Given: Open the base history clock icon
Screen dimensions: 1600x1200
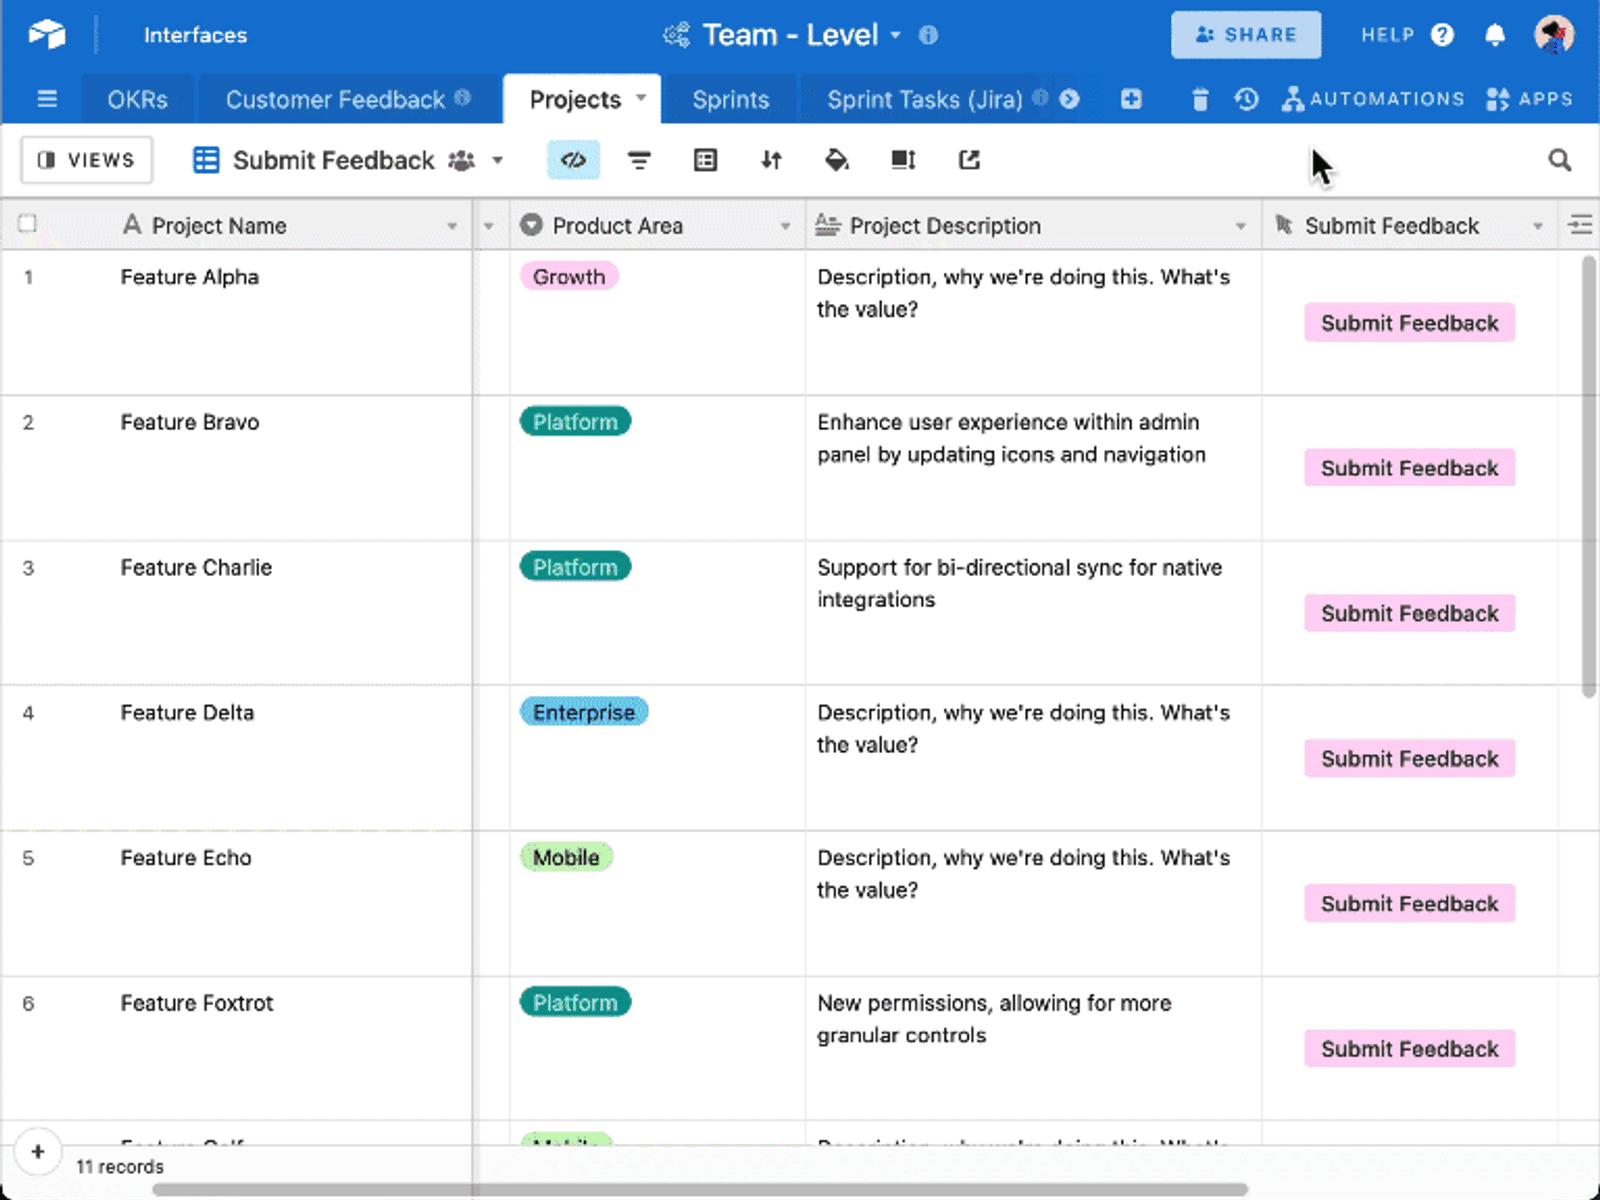Looking at the screenshot, I should (1246, 99).
